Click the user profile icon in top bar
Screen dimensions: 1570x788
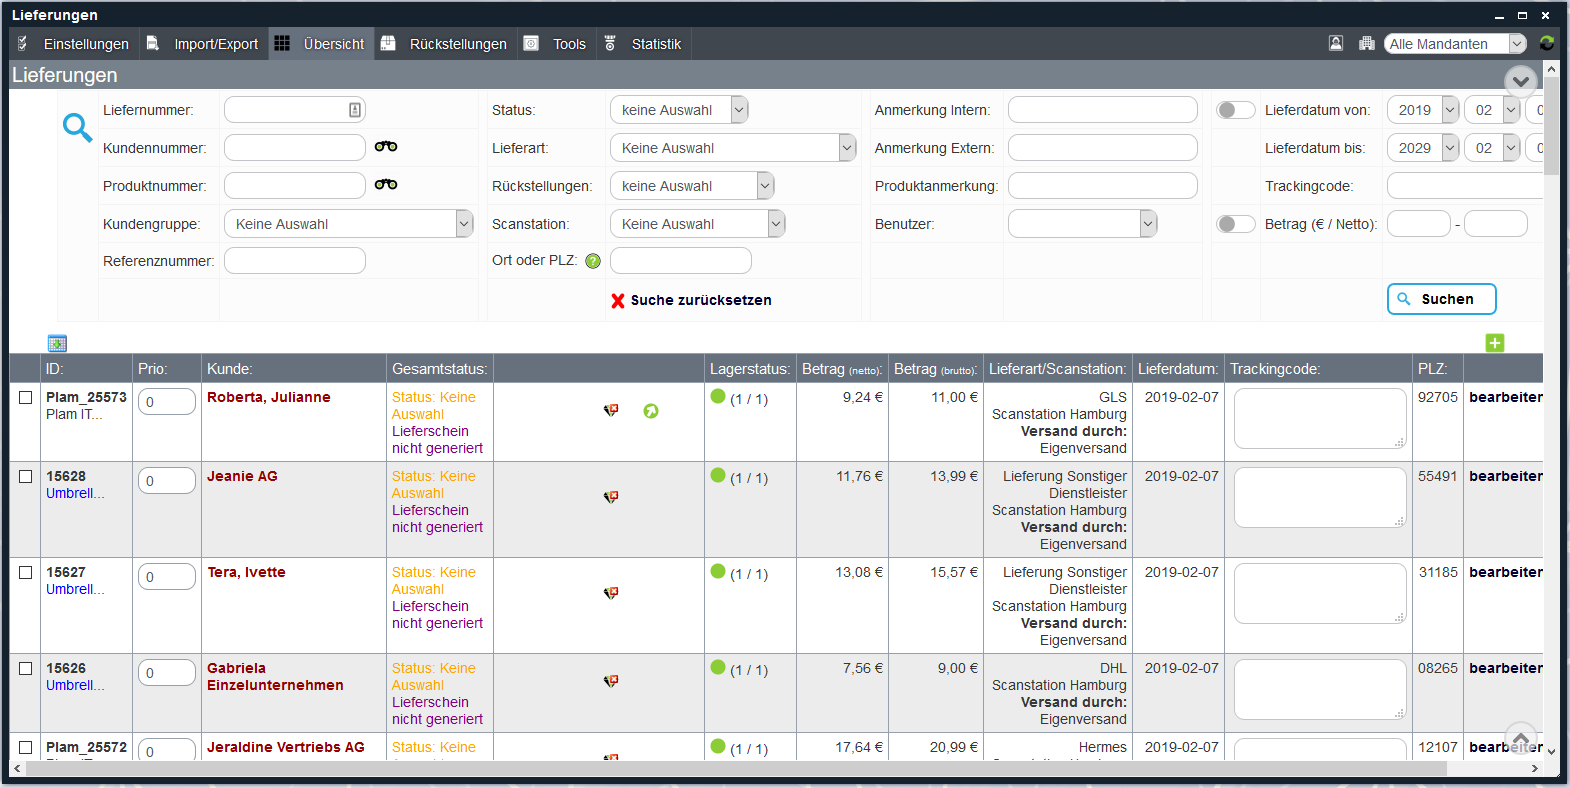point(1336,43)
